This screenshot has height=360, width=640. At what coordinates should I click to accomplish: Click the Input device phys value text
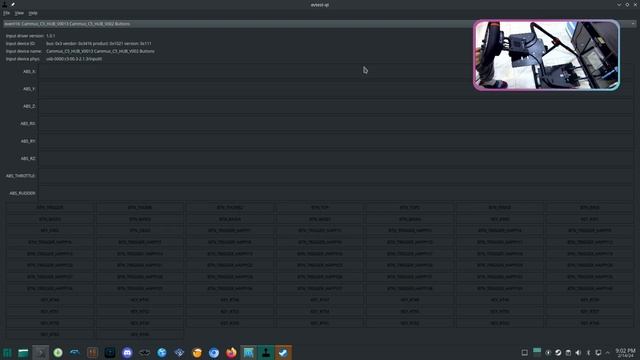coord(74,59)
